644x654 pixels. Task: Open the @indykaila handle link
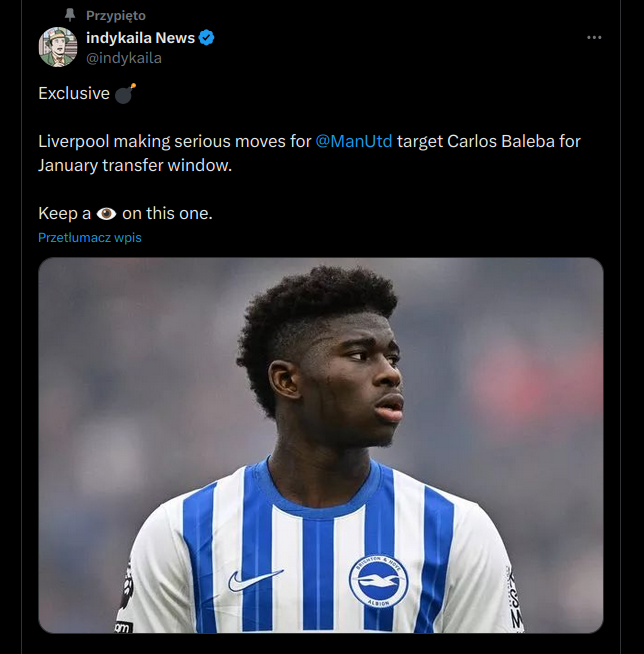(x=124, y=58)
